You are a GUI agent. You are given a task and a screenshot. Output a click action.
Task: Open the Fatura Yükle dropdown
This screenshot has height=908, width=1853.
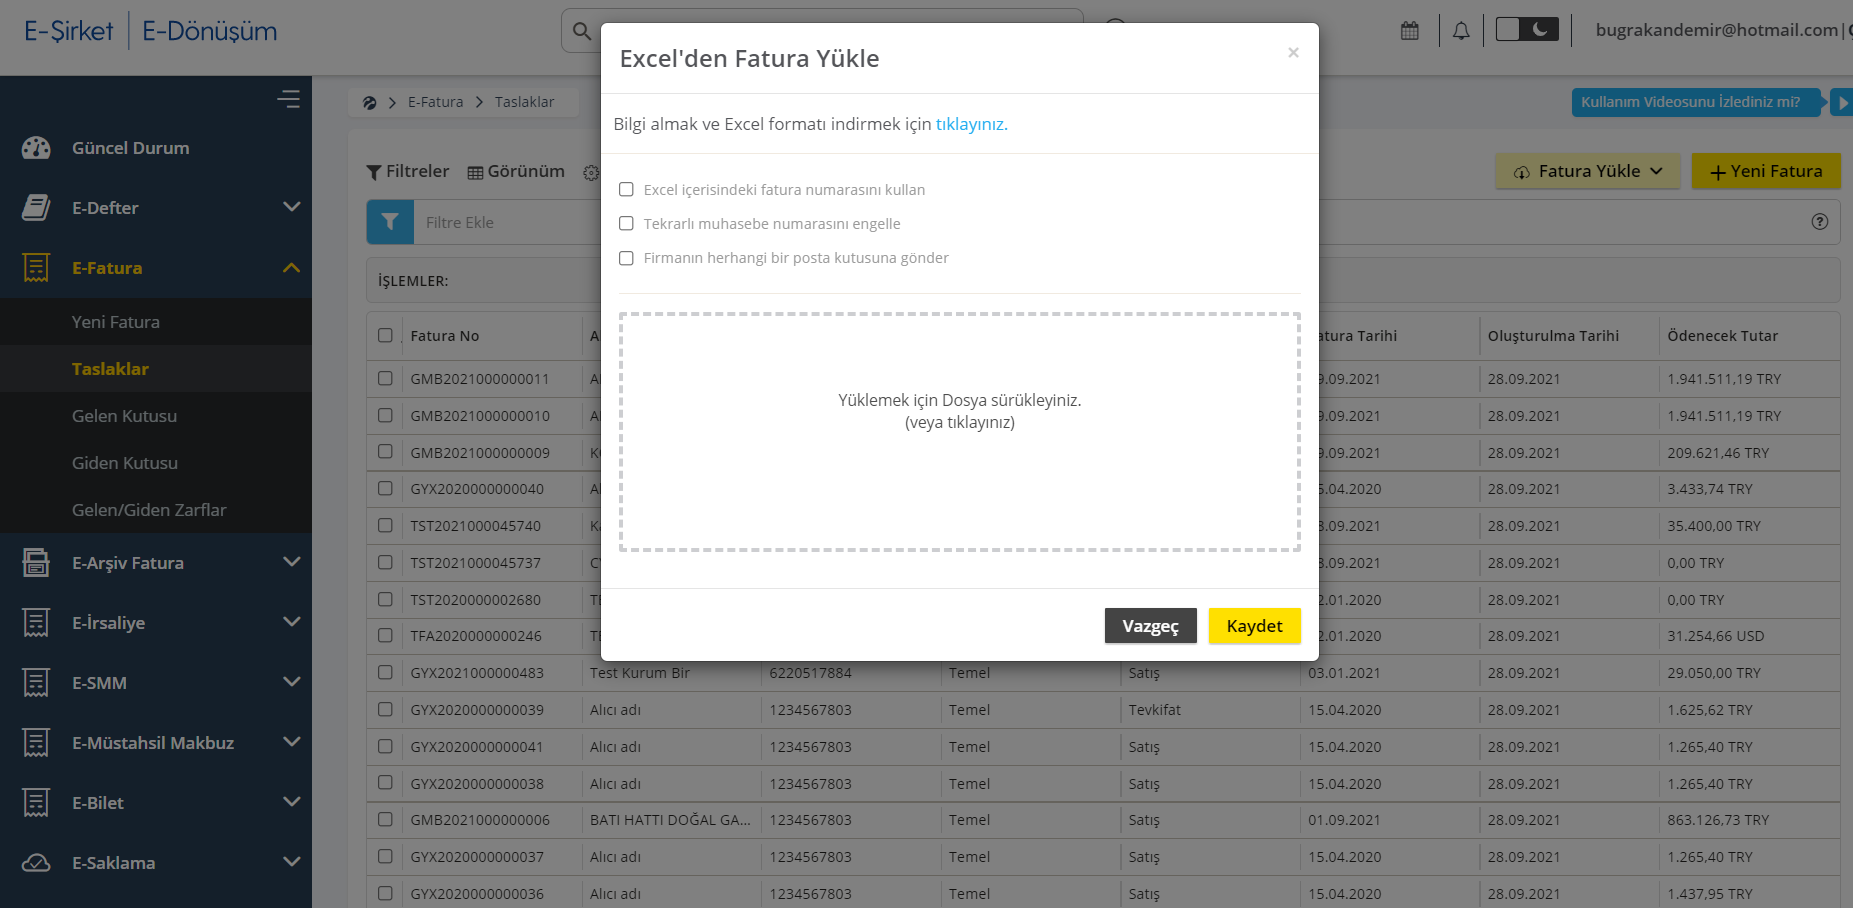tap(1587, 171)
